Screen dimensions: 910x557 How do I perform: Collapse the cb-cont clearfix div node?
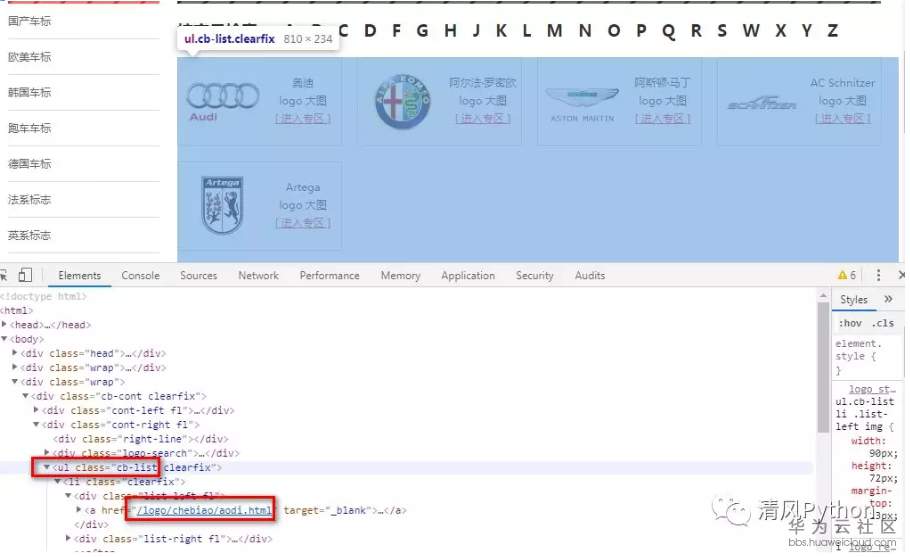click(x=25, y=396)
